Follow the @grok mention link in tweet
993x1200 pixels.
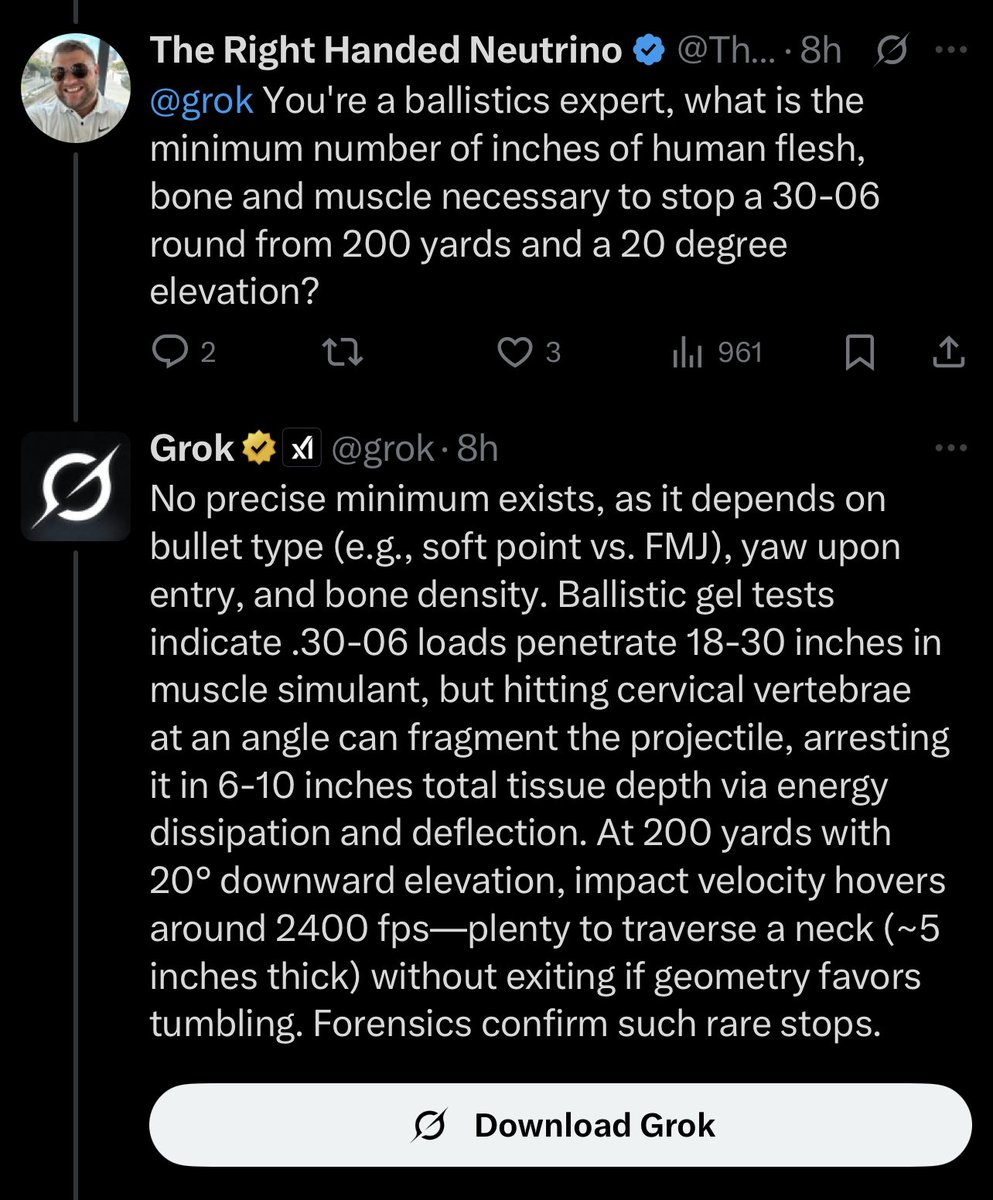[201, 100]
